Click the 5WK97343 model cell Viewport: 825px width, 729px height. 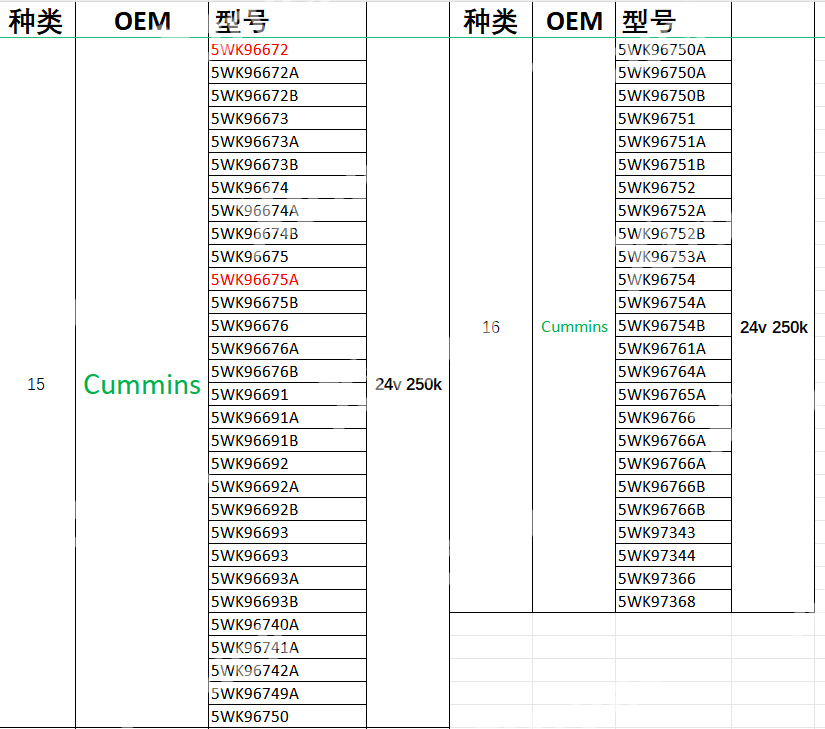coord(673,532)
